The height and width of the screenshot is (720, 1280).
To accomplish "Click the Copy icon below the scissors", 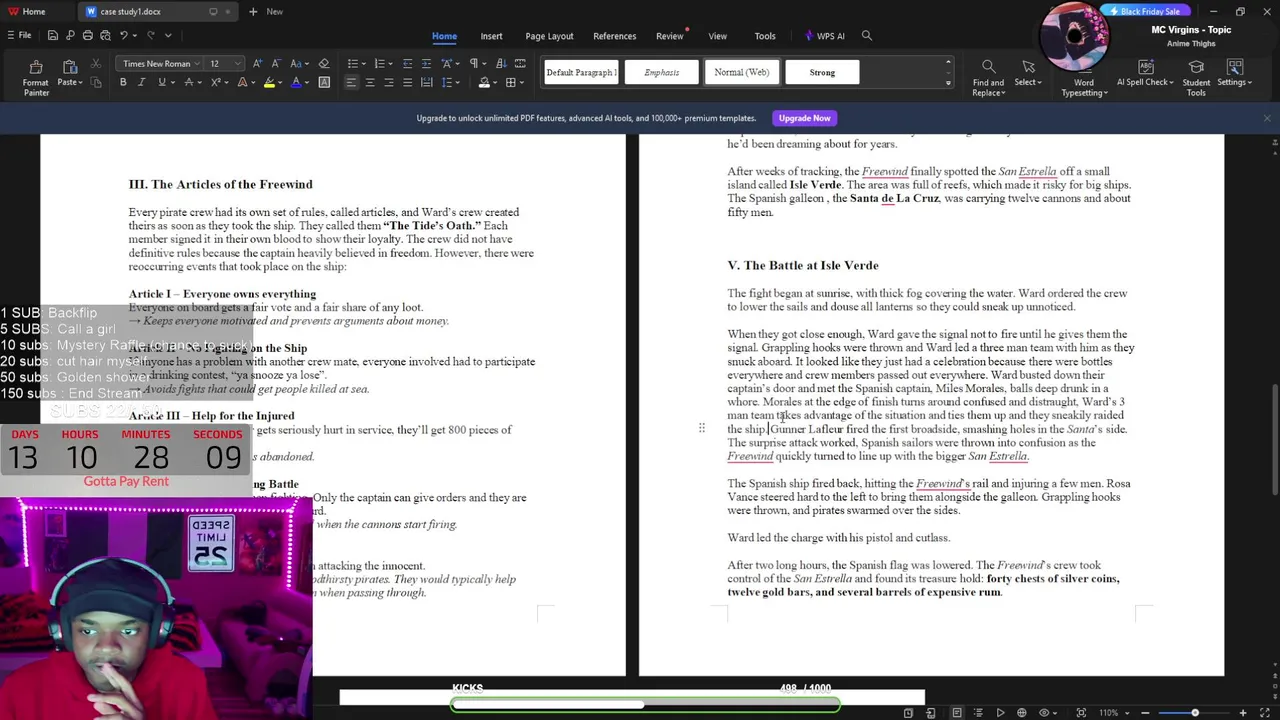I will coord(96,82).
